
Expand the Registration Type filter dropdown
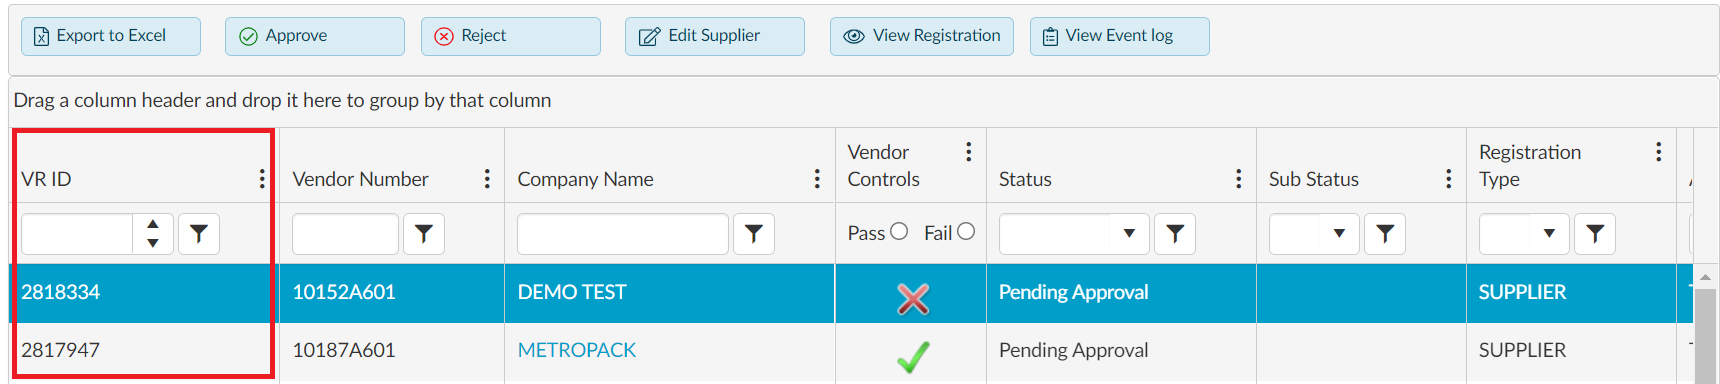(x=1549, y=234)
